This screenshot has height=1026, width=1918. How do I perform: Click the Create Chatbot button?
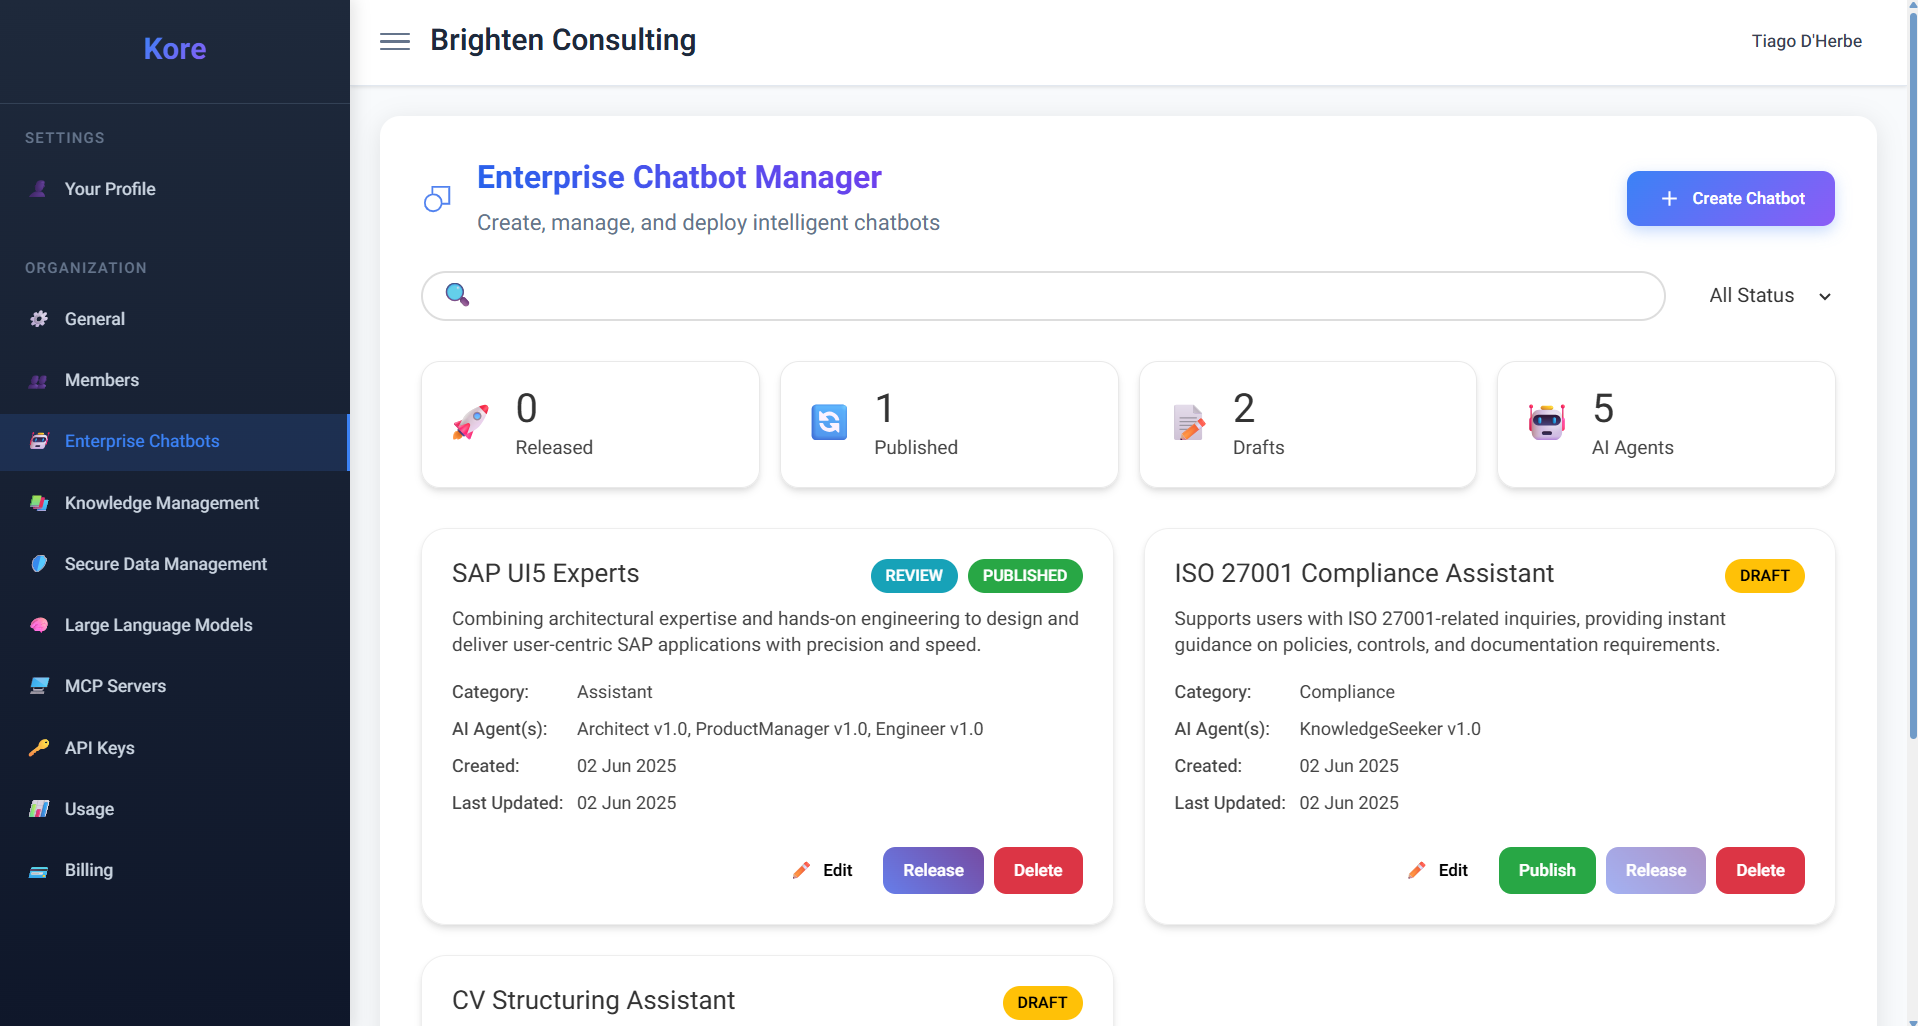pos(1730,198)
